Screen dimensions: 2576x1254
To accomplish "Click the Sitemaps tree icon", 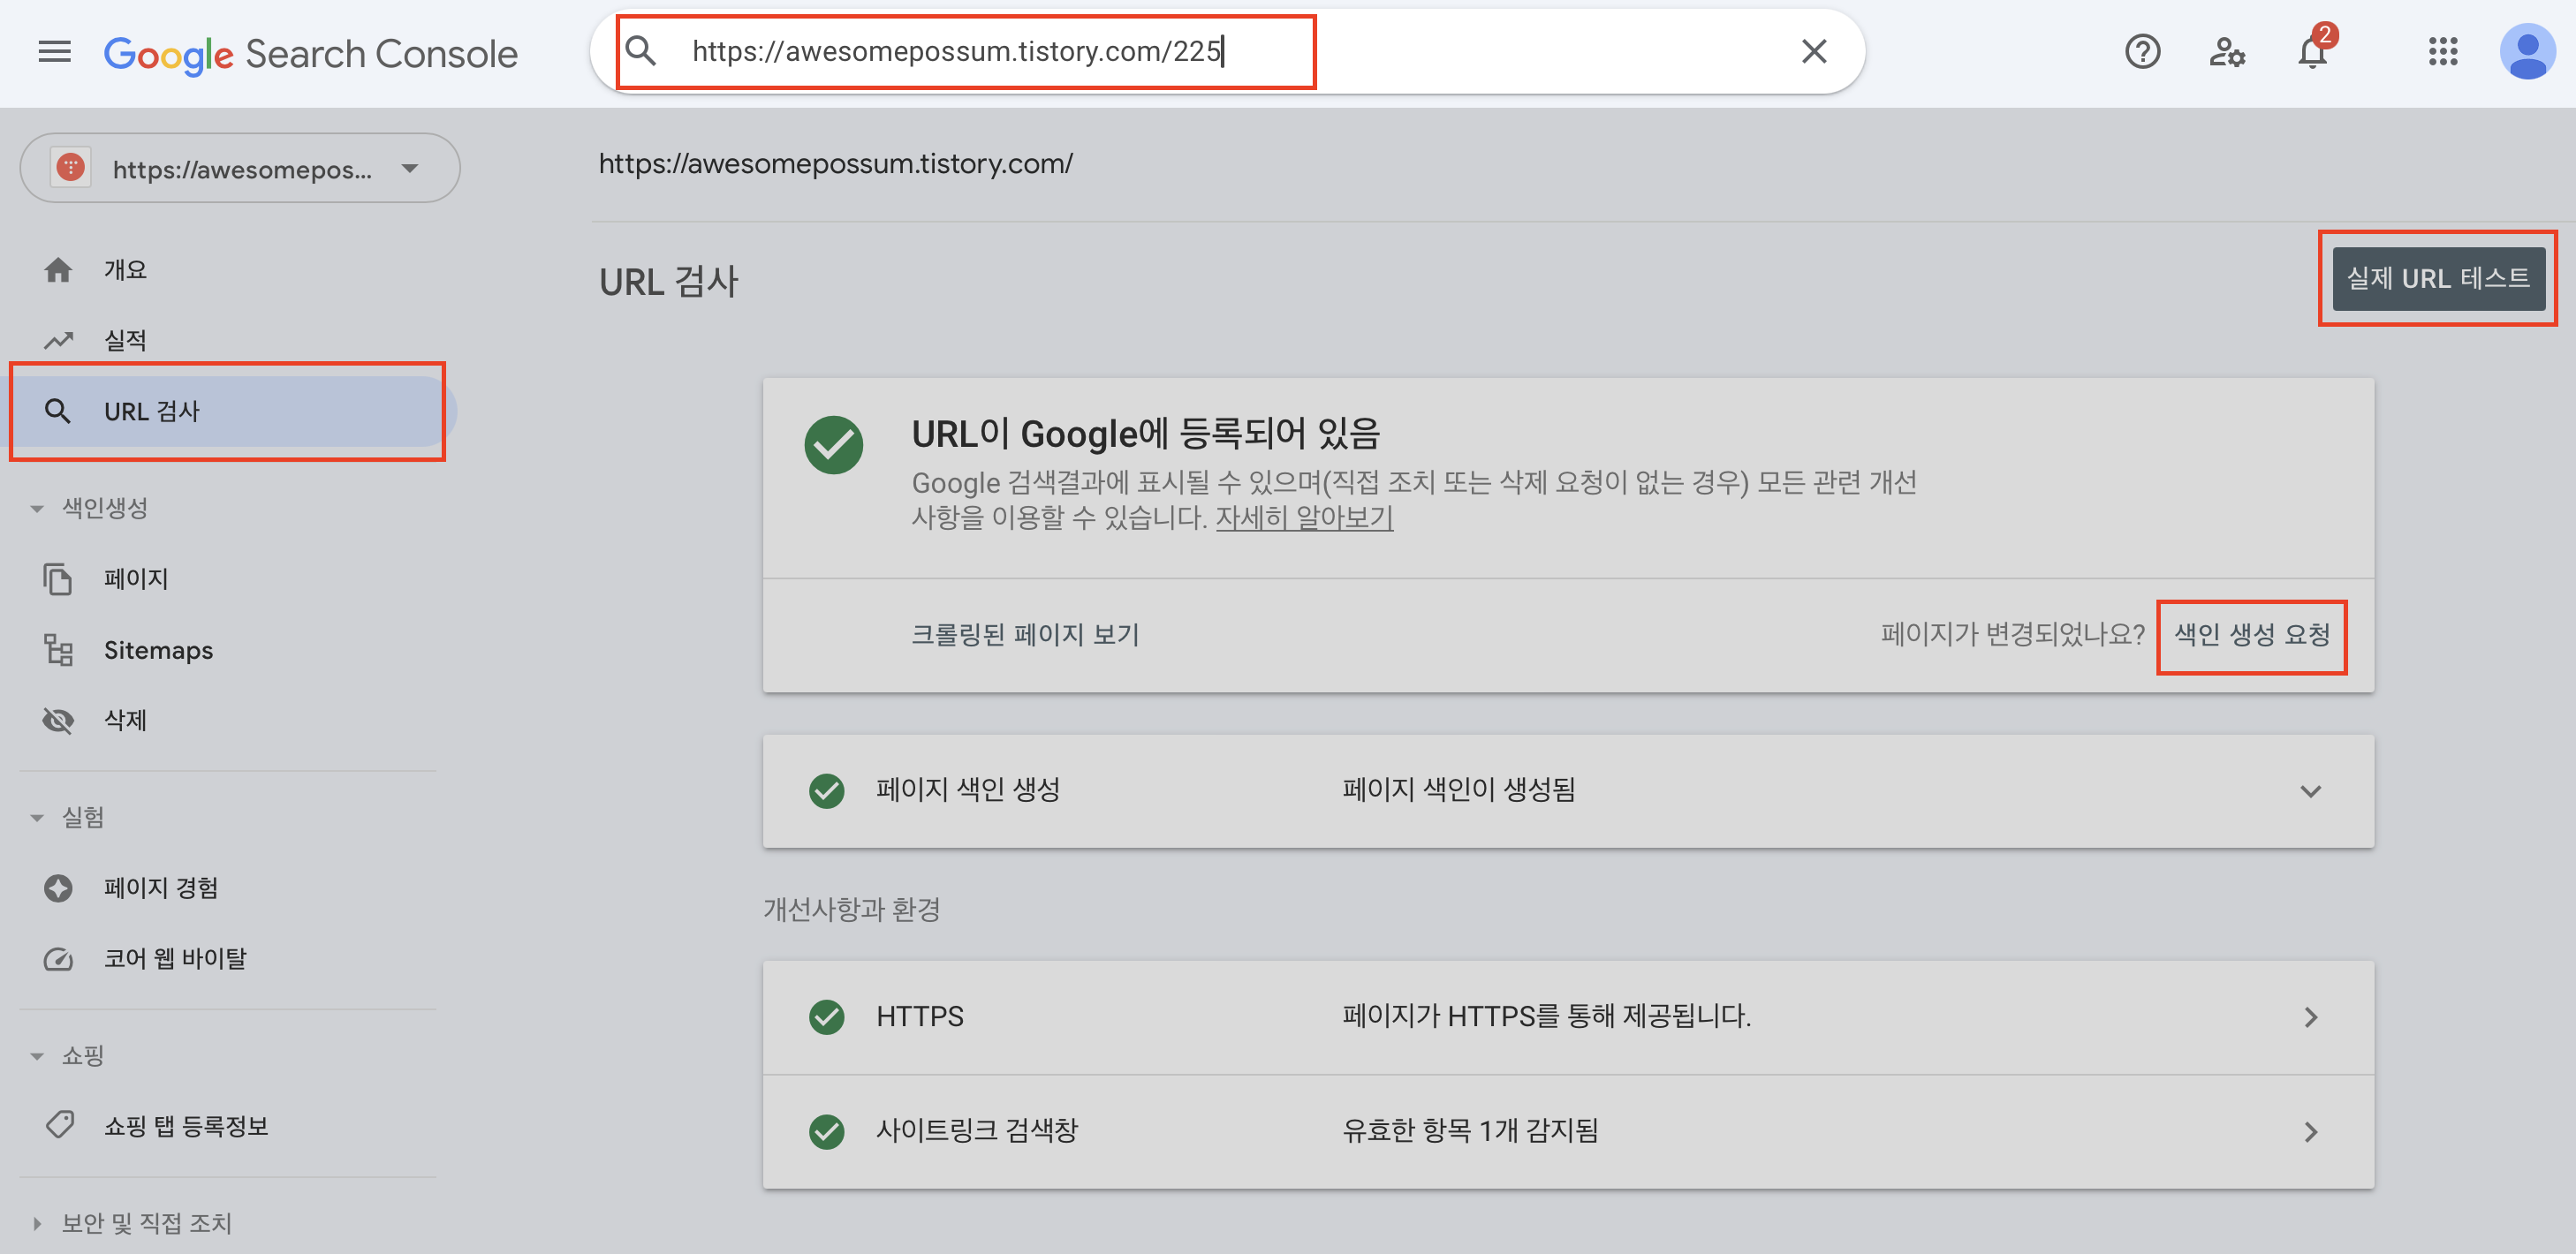I will [58, 650].
